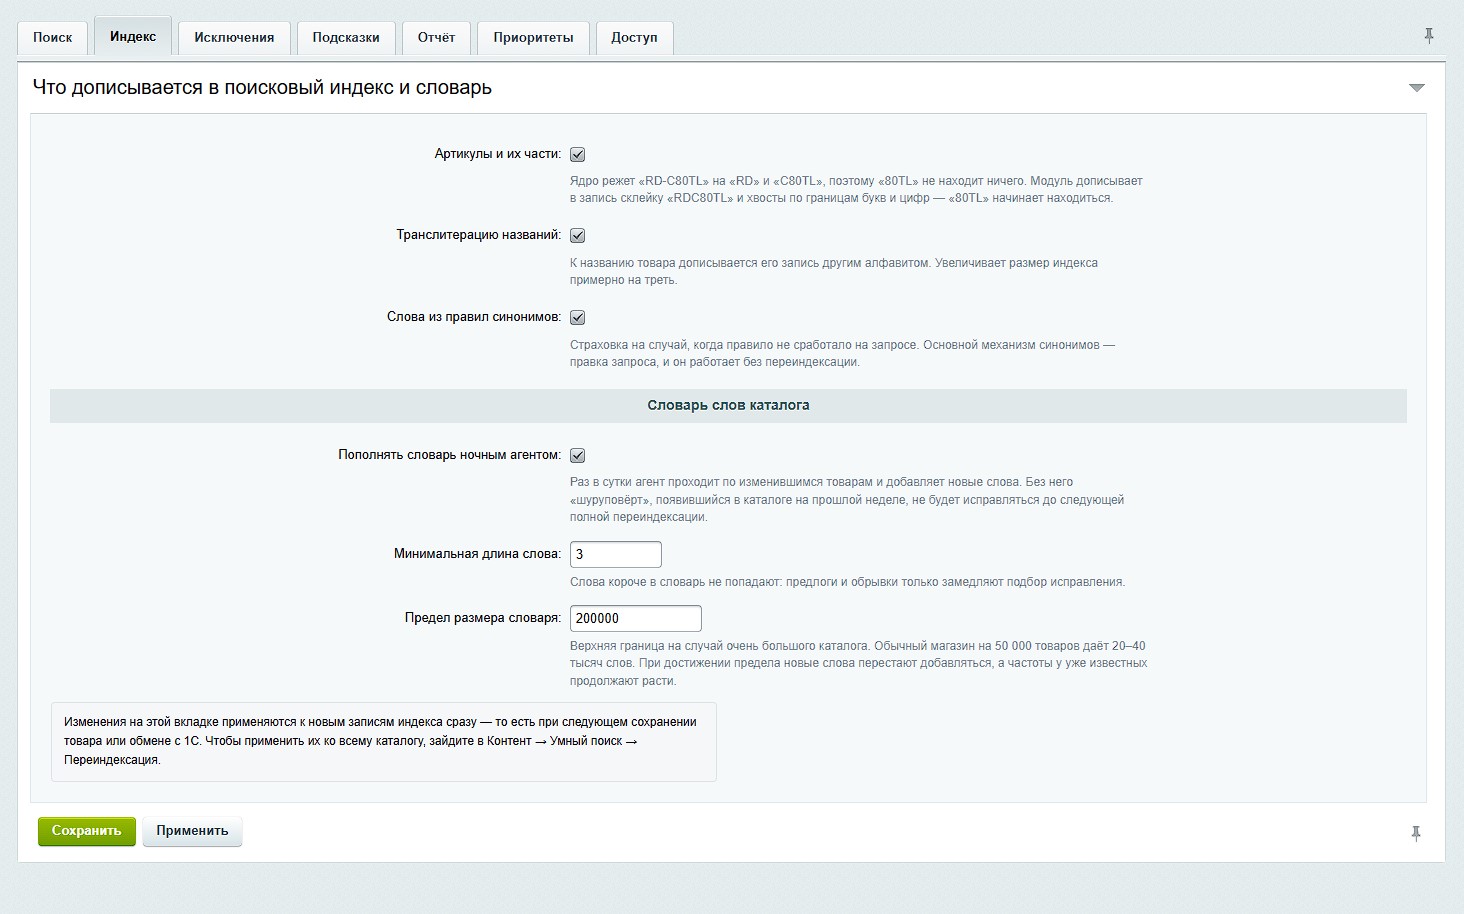The height and width of the screenshot is (914, 1464).
Task: Click the green «Сохранить» button
Action: click(87, 831)
